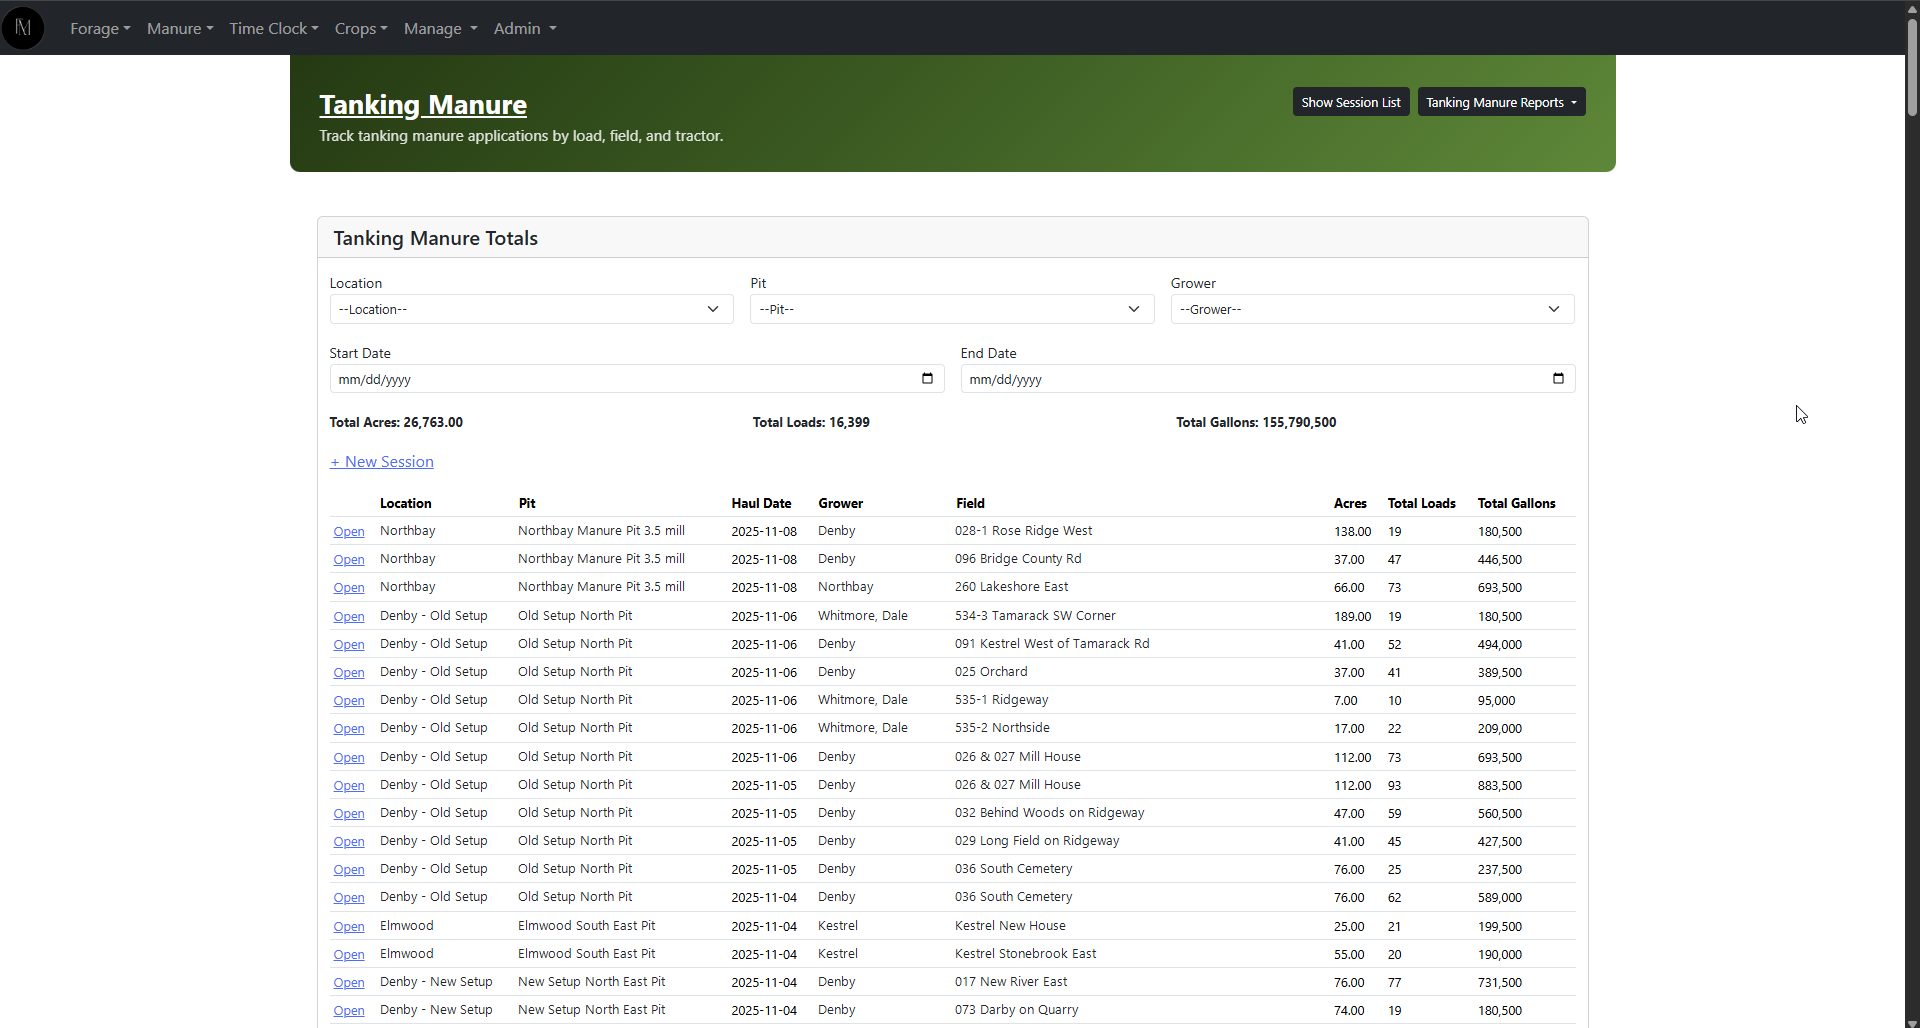Click the 029 Long Field on Ridgeway cell
The height and width of the screenshot is (1028, 1920).
(1037, 841)
